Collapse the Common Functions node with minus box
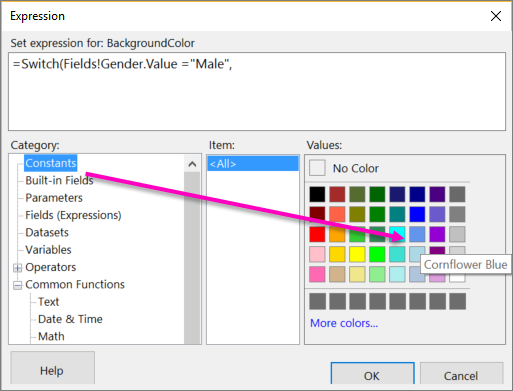The height and width of the screenshot is (391, 513). (17, 285)
